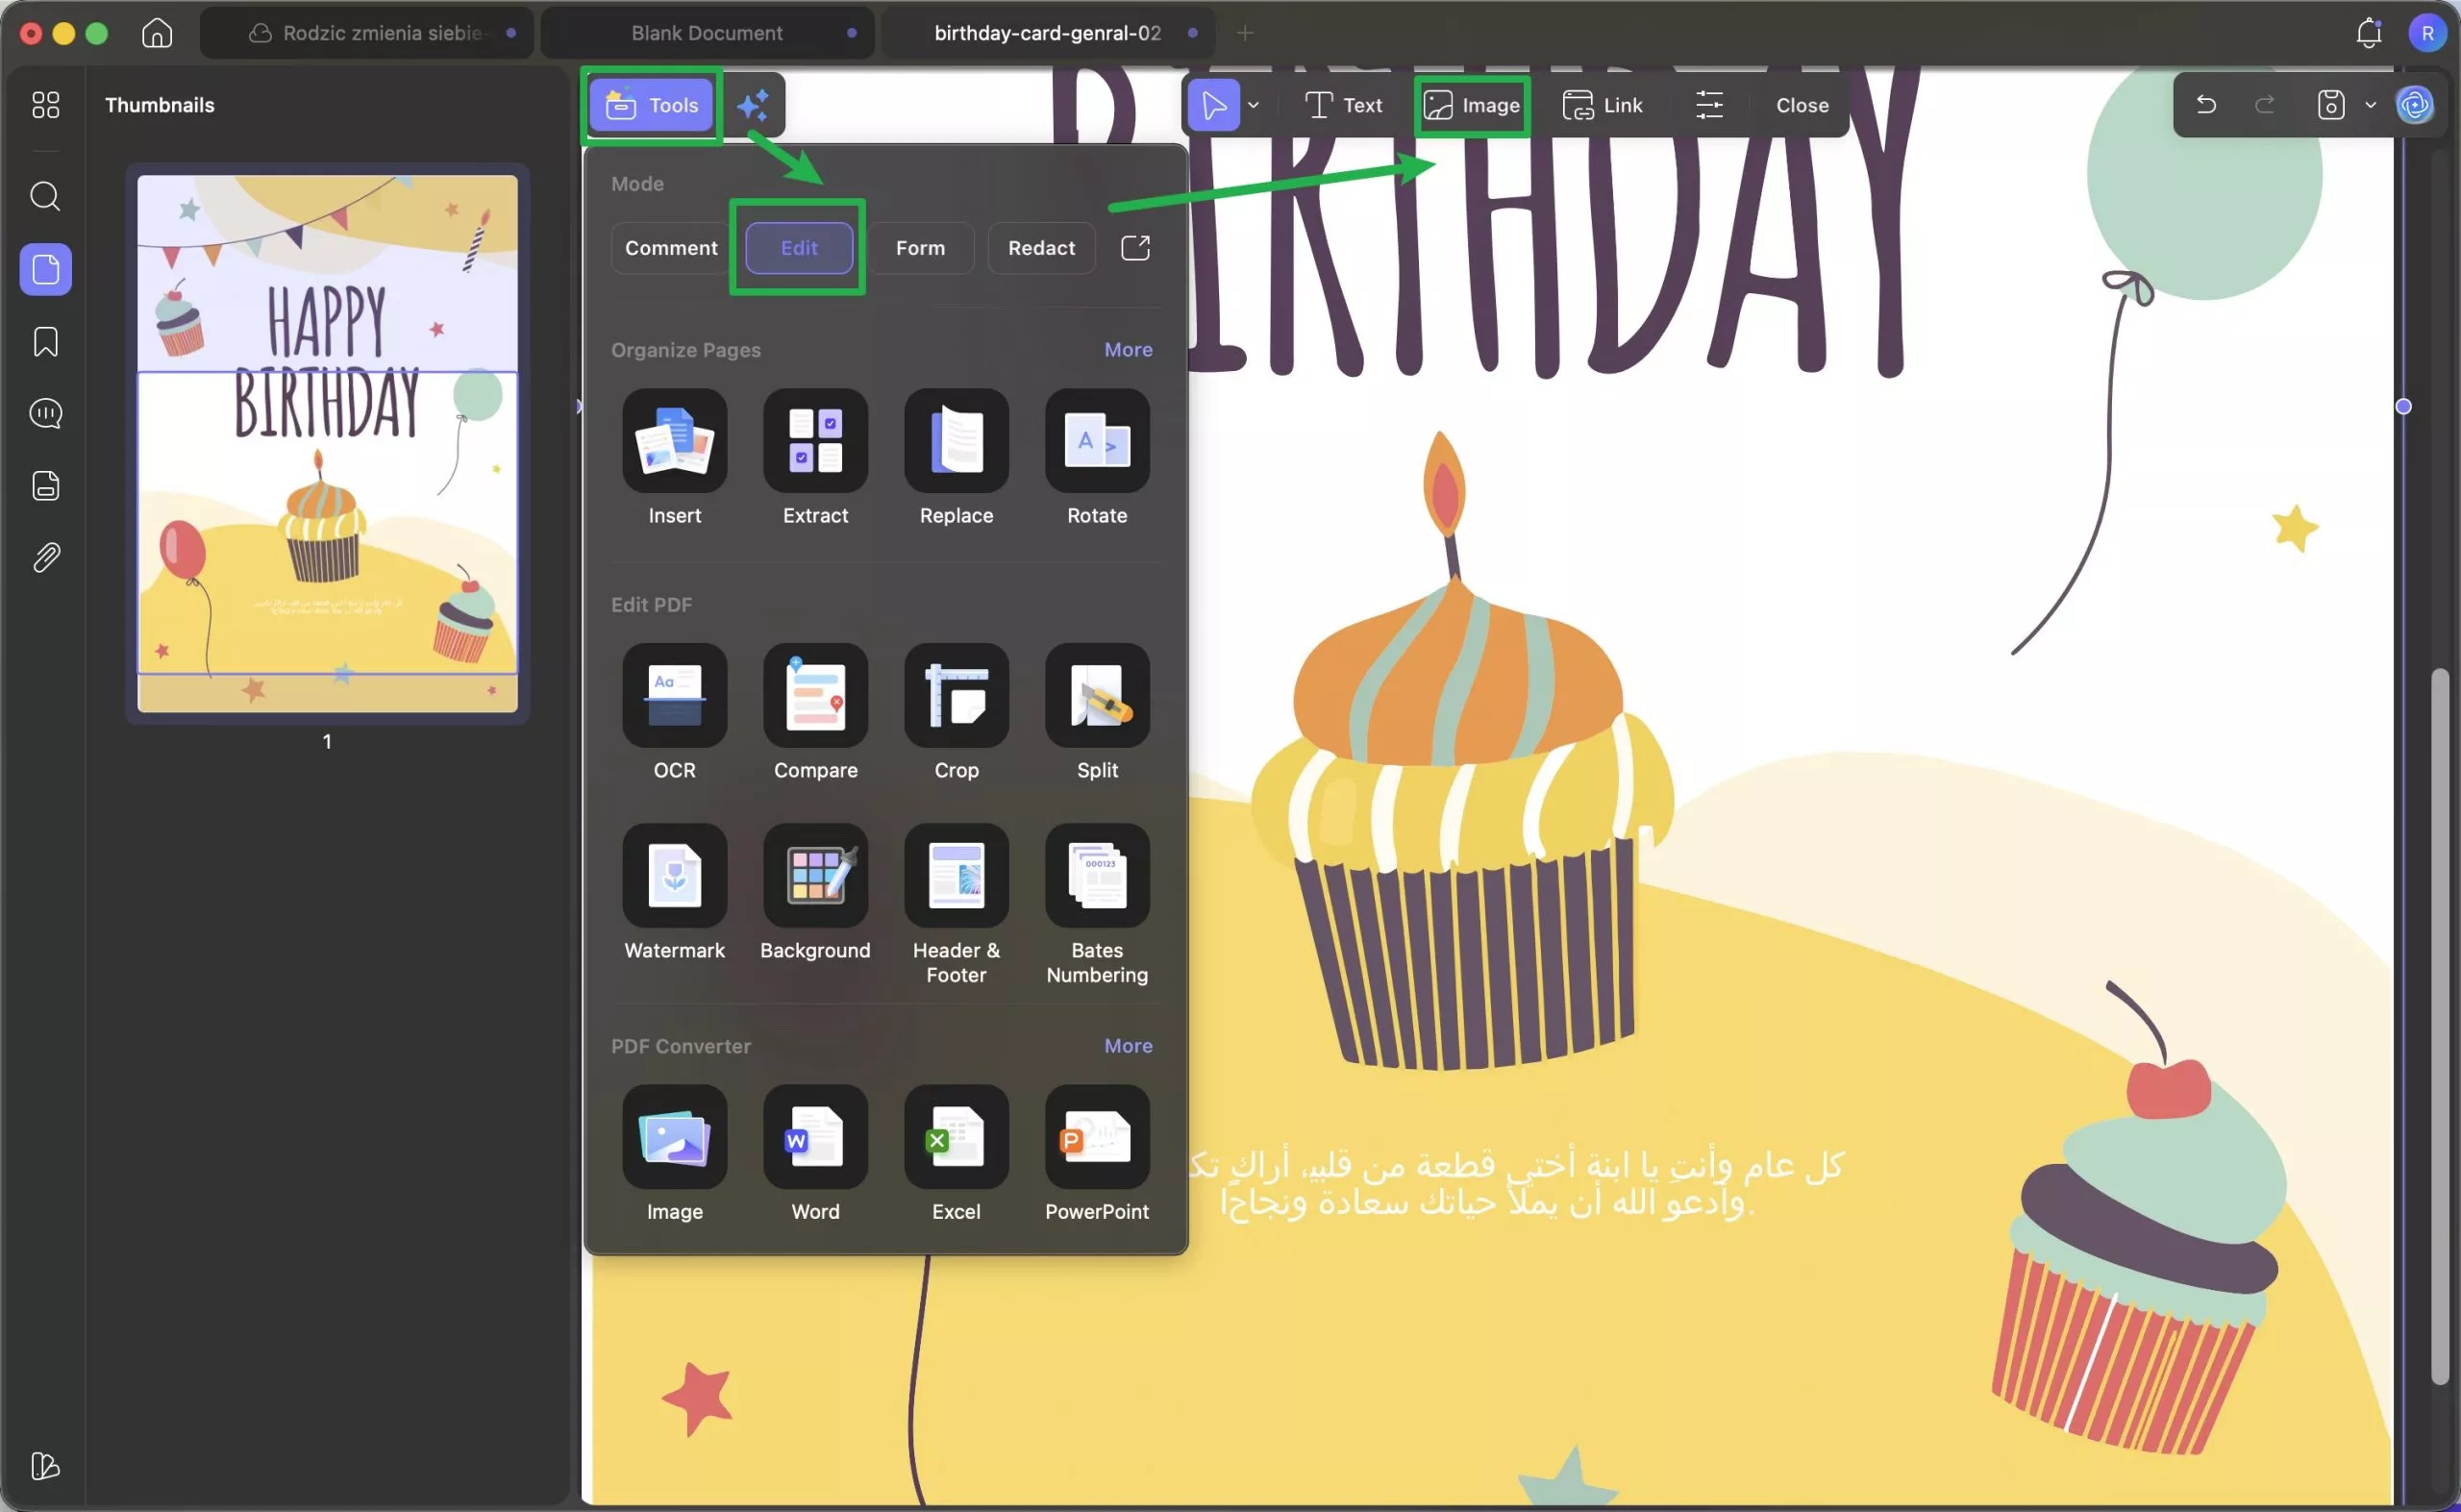
Task: Click the Link tool button
Action: click(1602, 105)
